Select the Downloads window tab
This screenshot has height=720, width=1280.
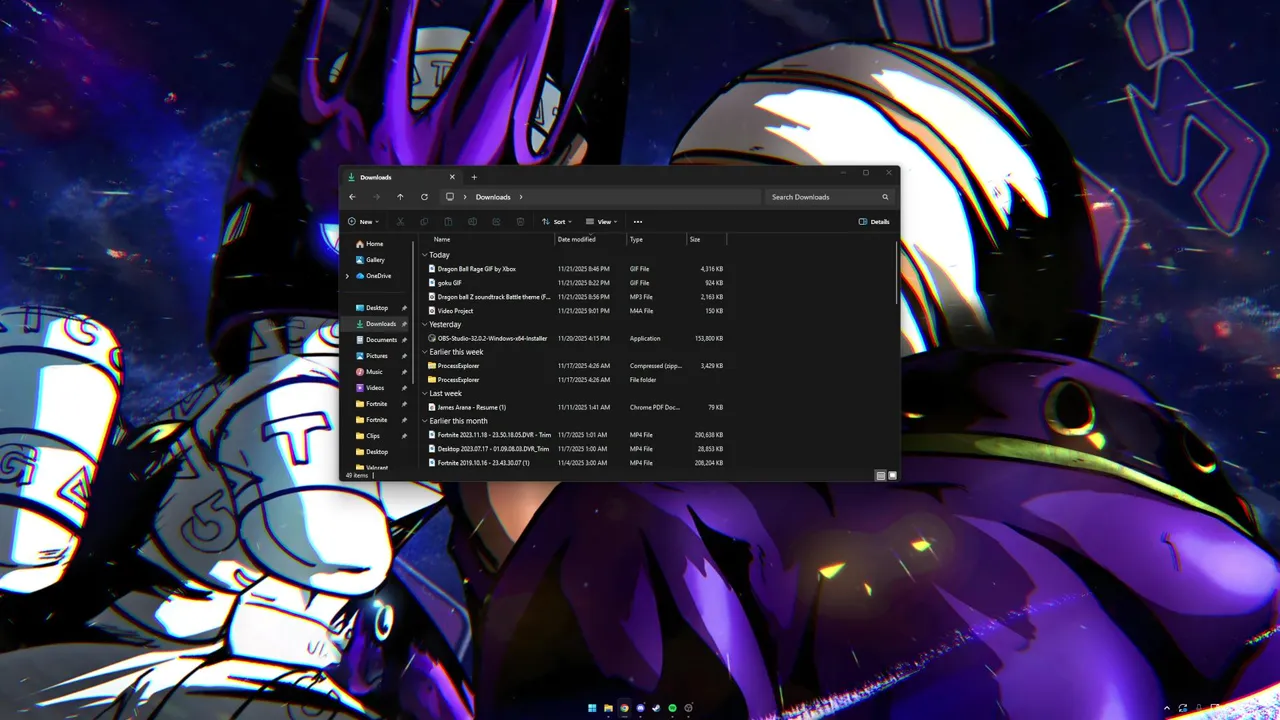point(400,177)
